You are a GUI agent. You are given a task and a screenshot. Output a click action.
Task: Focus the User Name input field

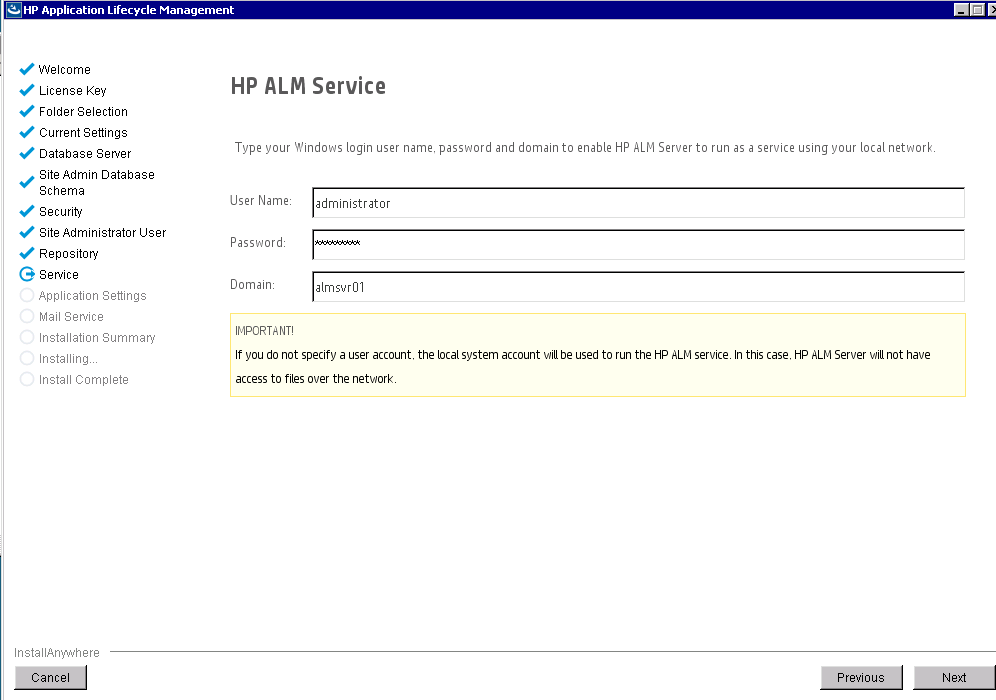638,203
